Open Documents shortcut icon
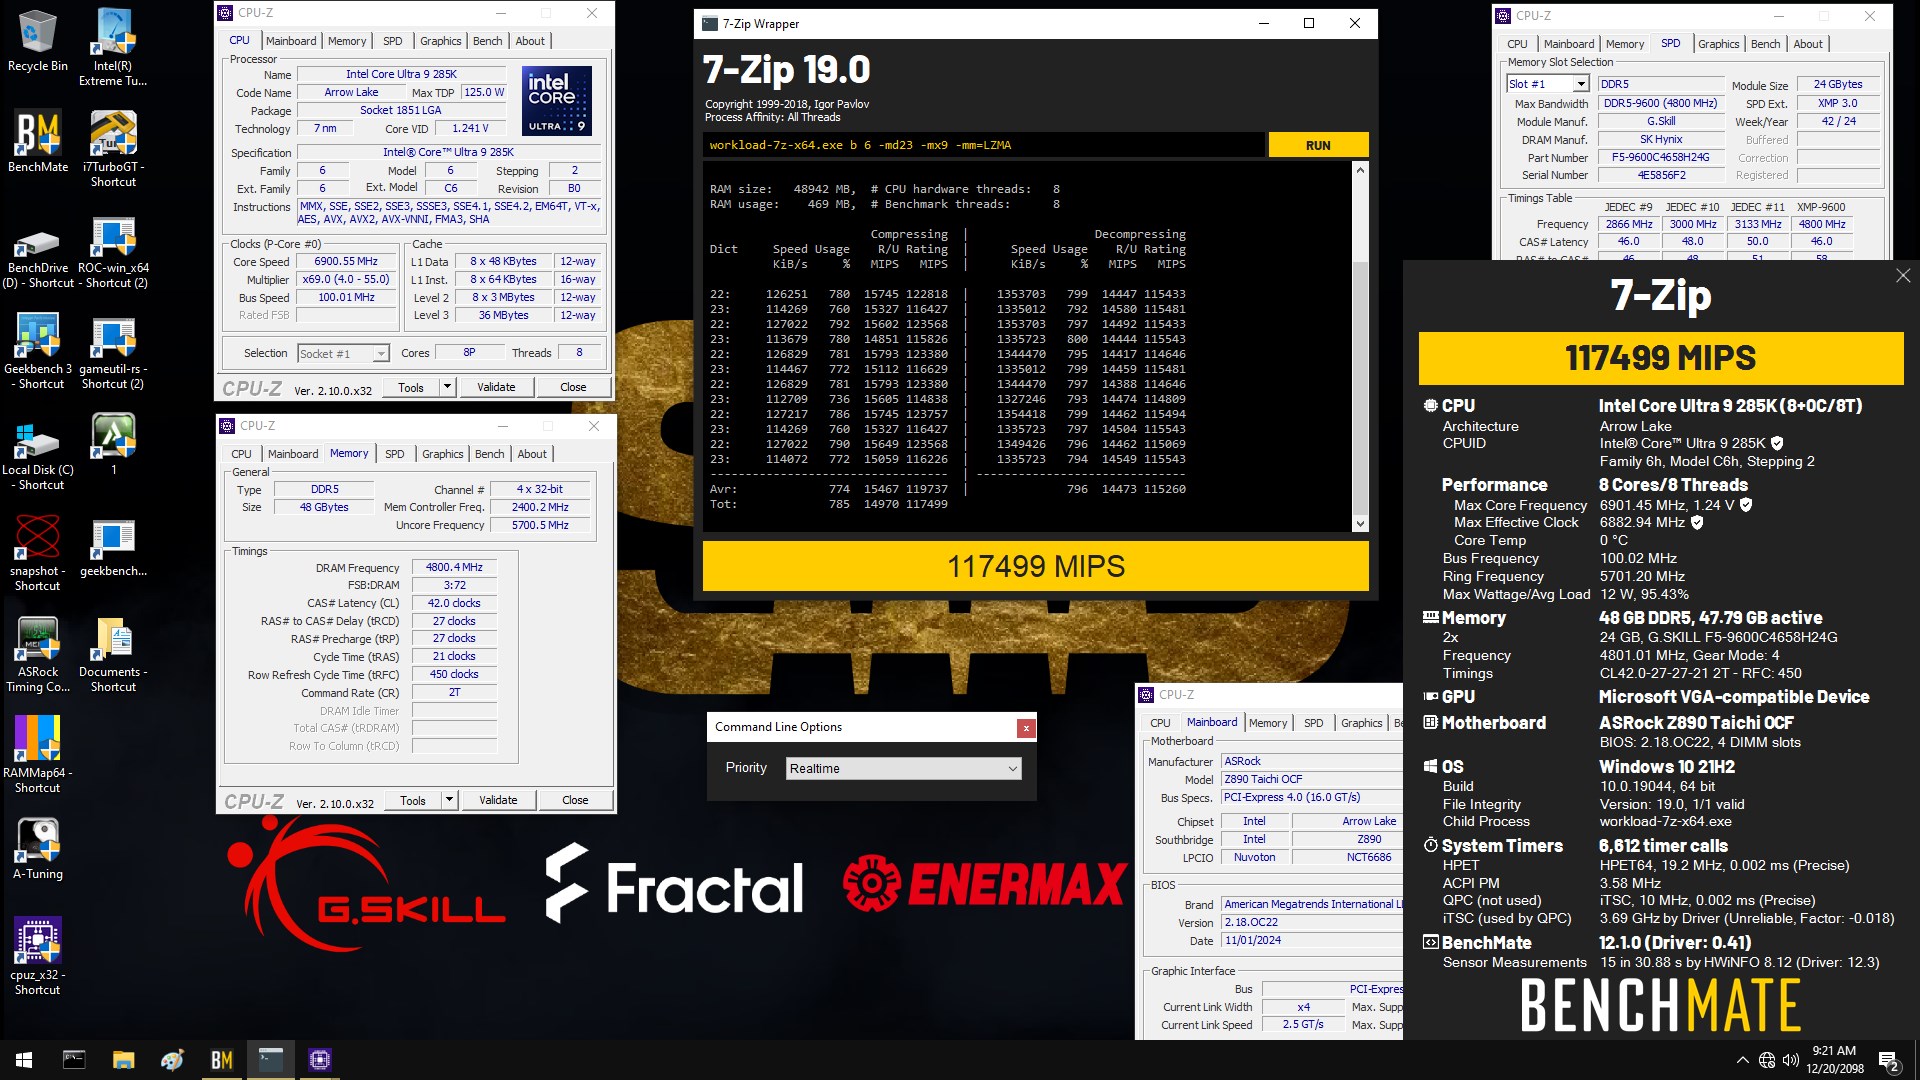The width and height of the screenshot is (1920, 1080). 113,654
